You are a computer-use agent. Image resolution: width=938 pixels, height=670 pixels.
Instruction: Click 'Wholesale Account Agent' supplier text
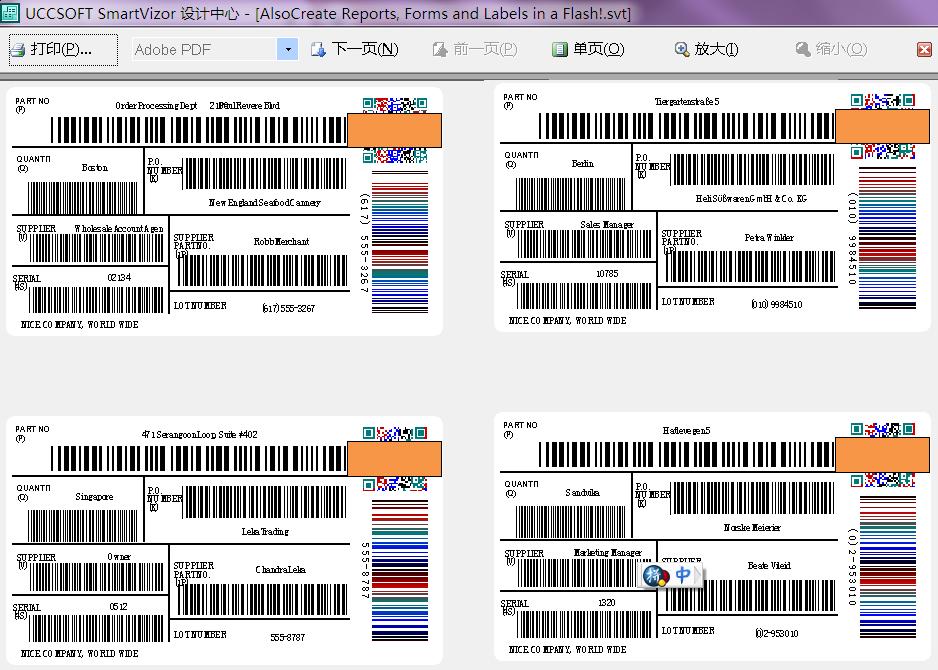point(118,229)
